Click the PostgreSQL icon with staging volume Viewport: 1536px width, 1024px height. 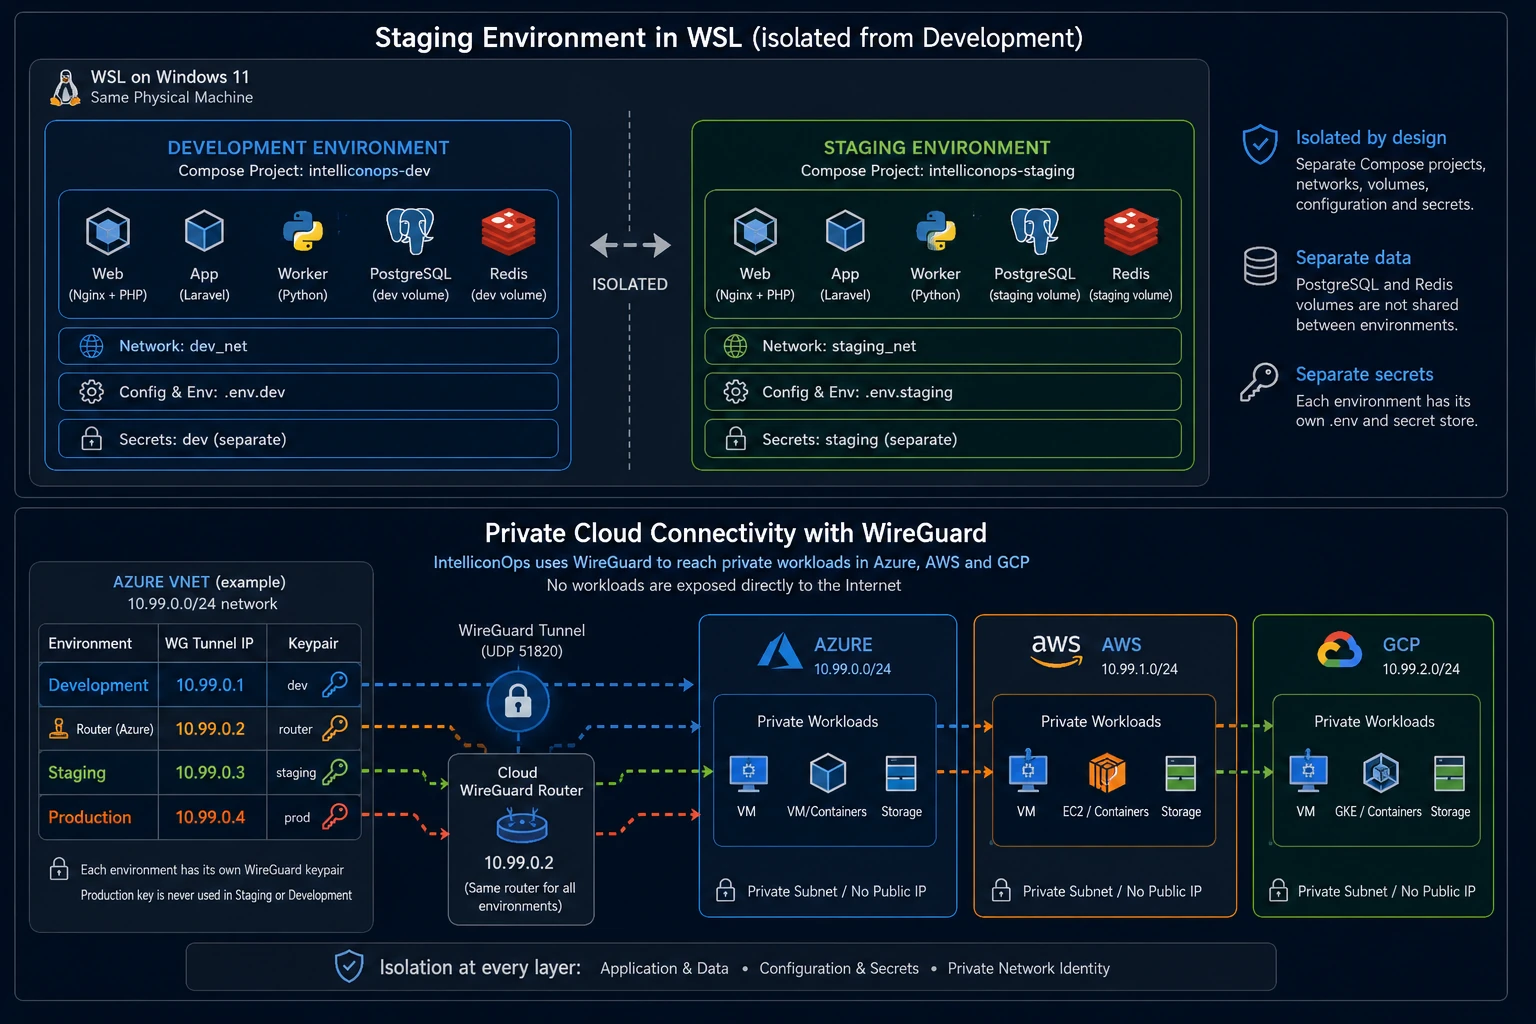(x=1034, y=231)
